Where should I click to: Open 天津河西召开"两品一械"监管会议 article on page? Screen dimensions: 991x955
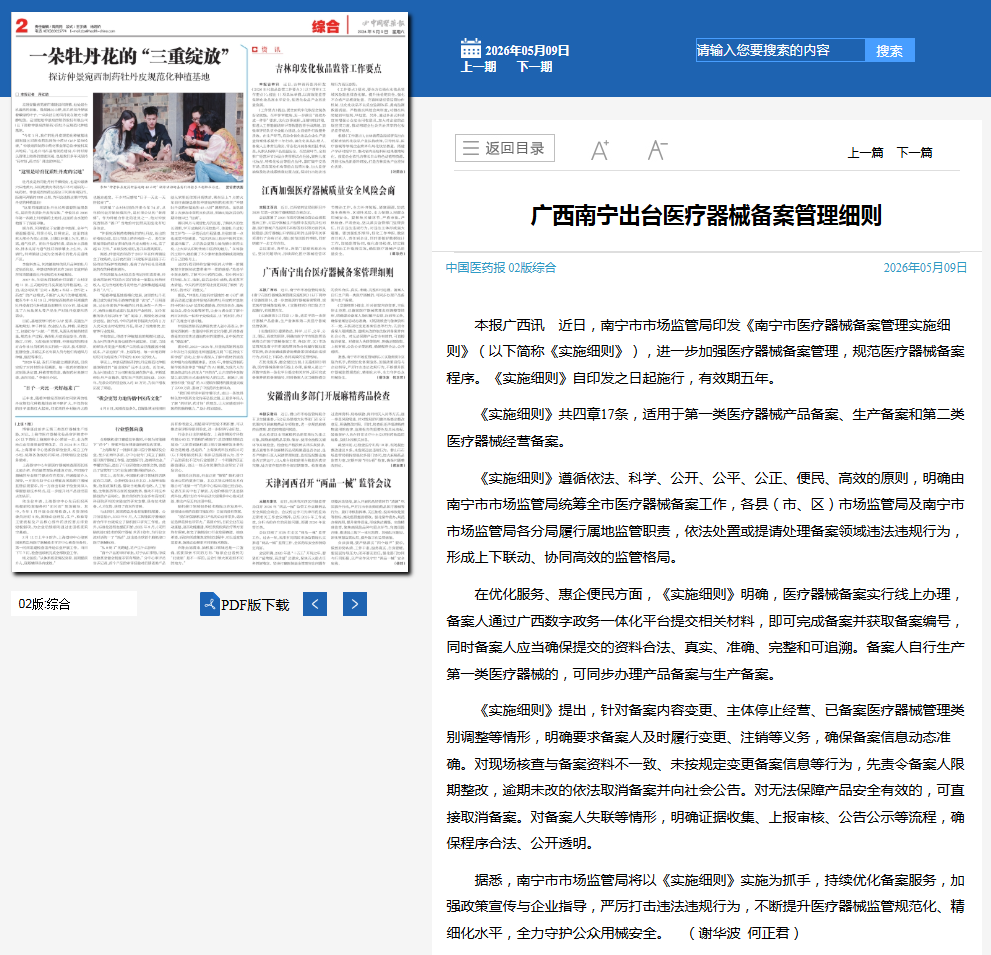(x=328, y=483)
